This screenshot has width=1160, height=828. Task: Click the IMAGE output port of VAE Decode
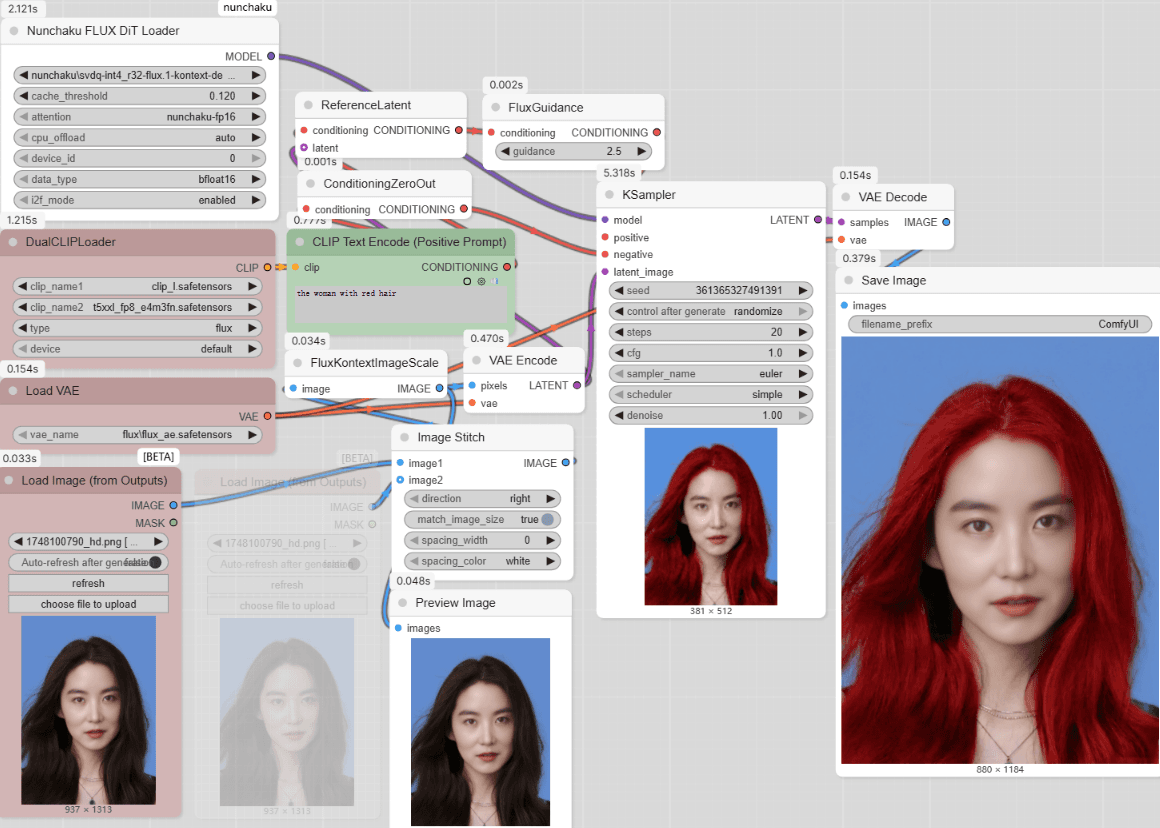coord(946,222)
